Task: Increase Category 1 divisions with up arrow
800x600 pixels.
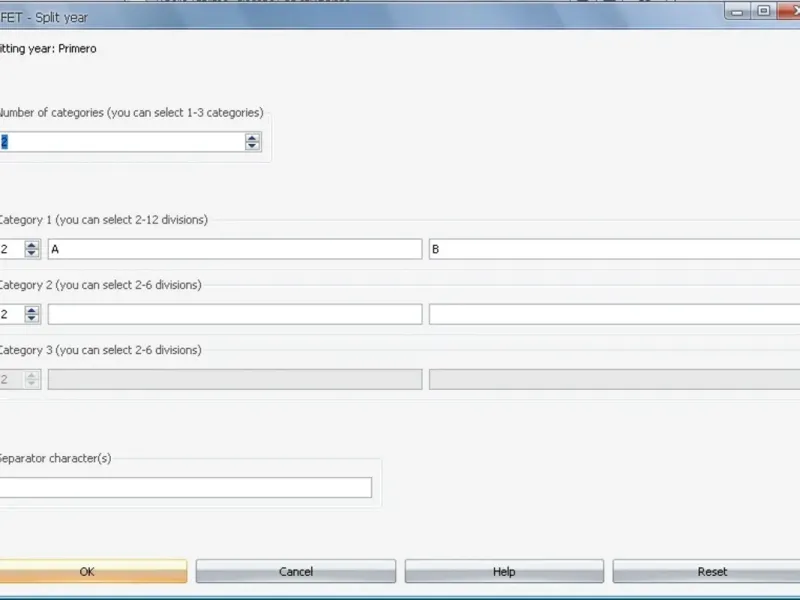Action: (32, 245)
